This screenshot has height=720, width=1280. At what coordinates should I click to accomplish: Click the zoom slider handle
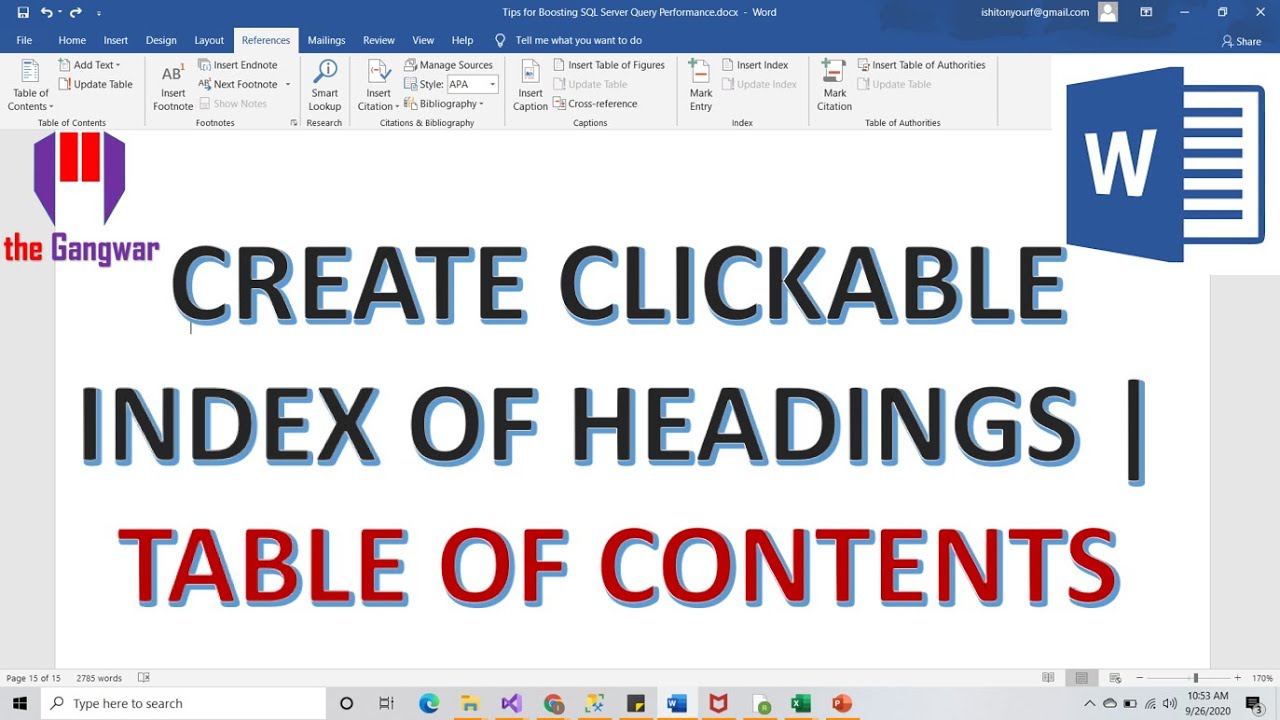1195,678
